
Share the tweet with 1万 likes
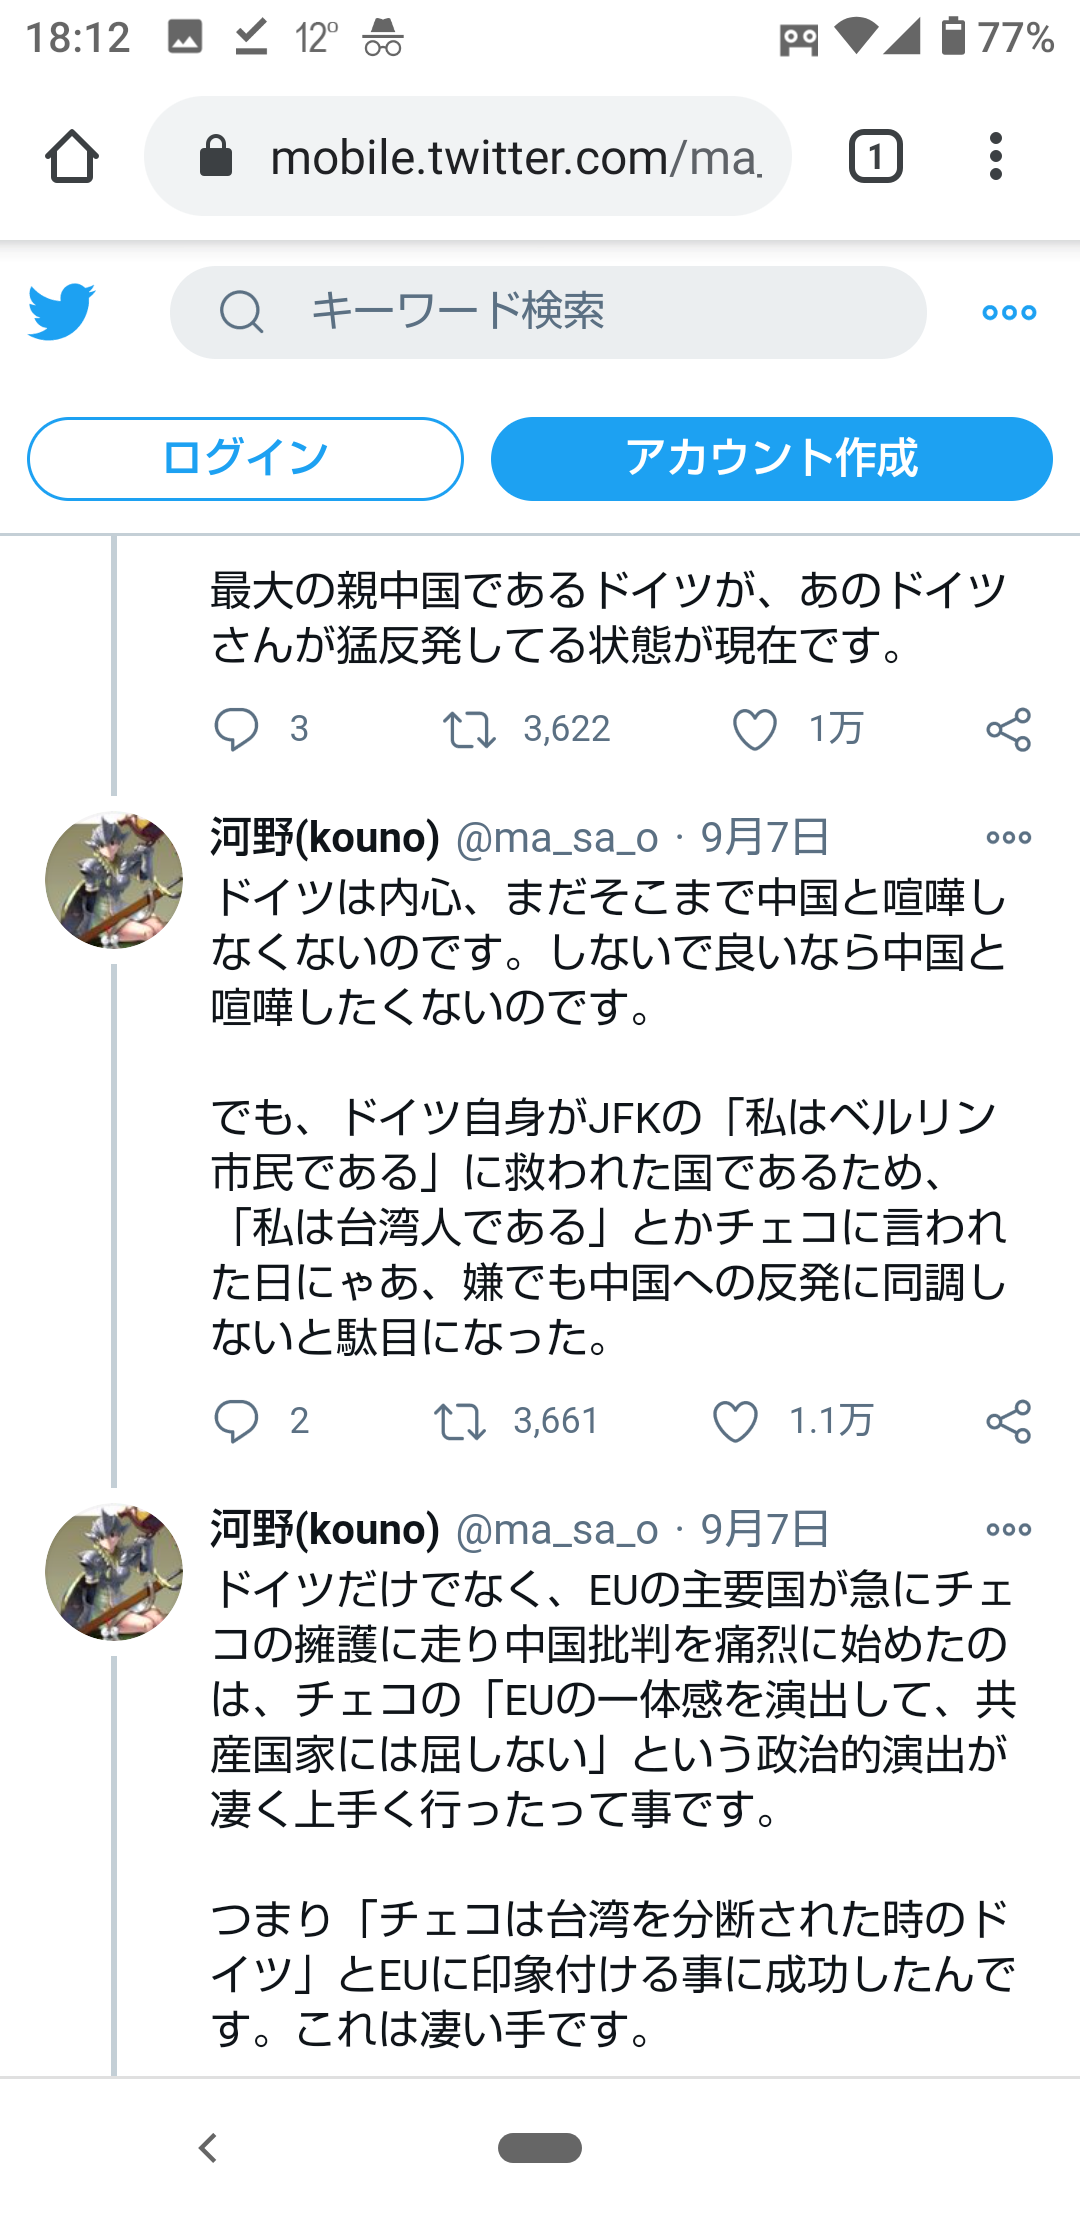point(1008,729)
